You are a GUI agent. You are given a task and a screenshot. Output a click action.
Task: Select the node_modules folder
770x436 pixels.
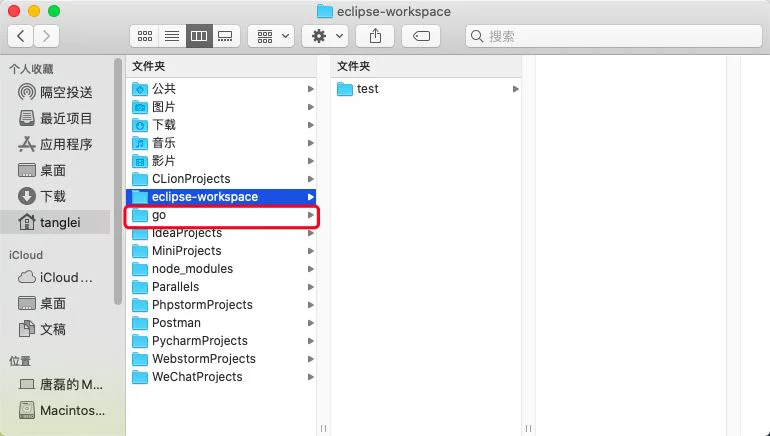(221, 269)
